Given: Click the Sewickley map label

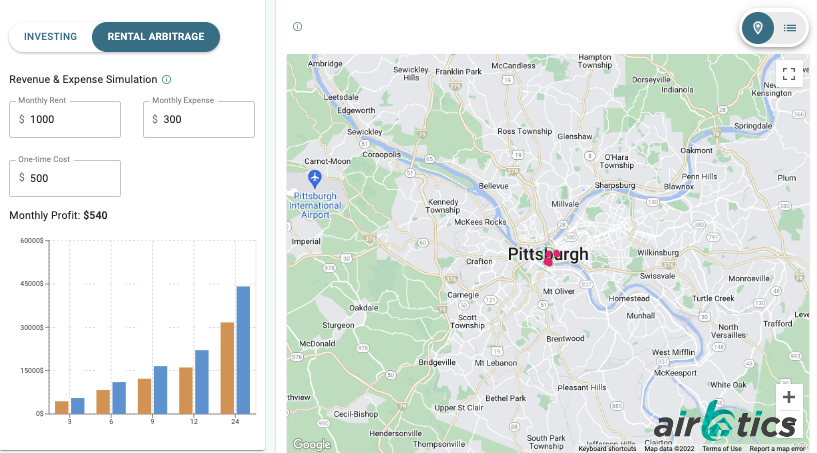Looking at the screenshot, I should pos(365,132).
